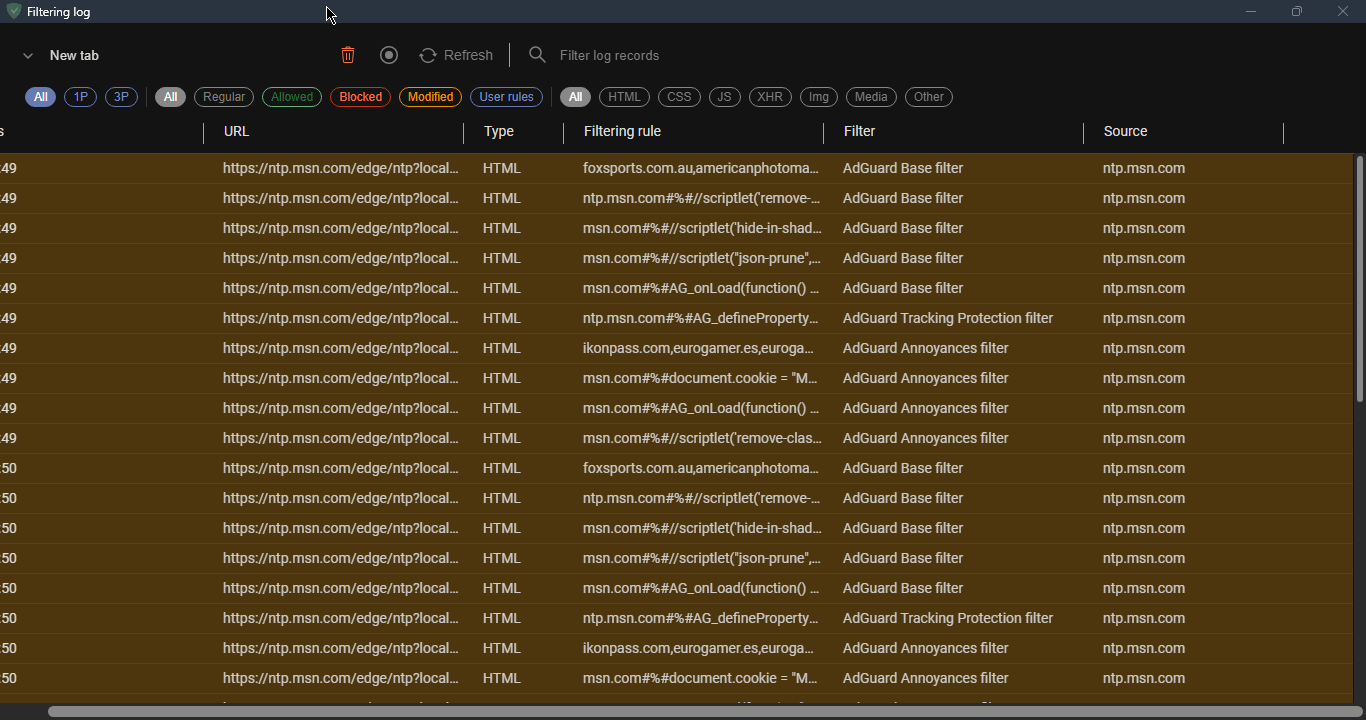The height and width of the screenshot is (720, 1366).
Task: Expand the New tab dropdown chevron
Action: click(28, 56)
